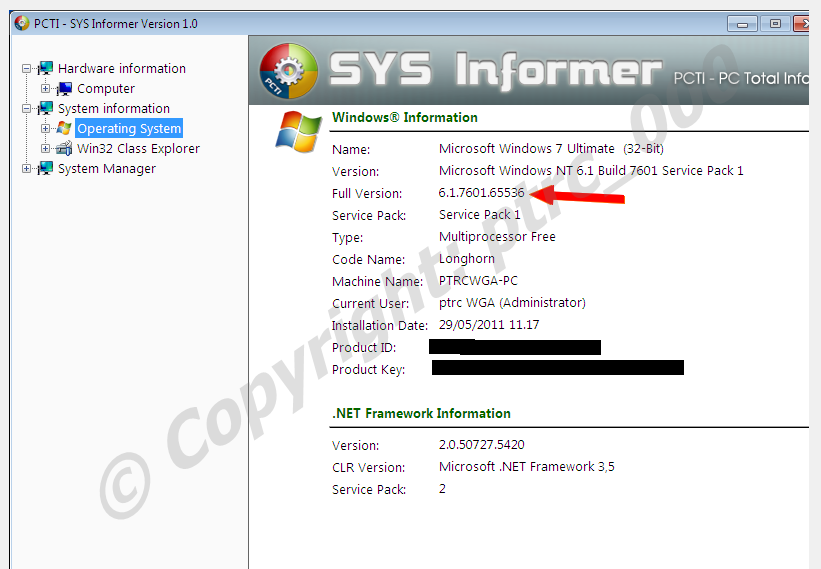
Task: Click the installation date 29/05/2011 11.17
Action: point(489,325)
